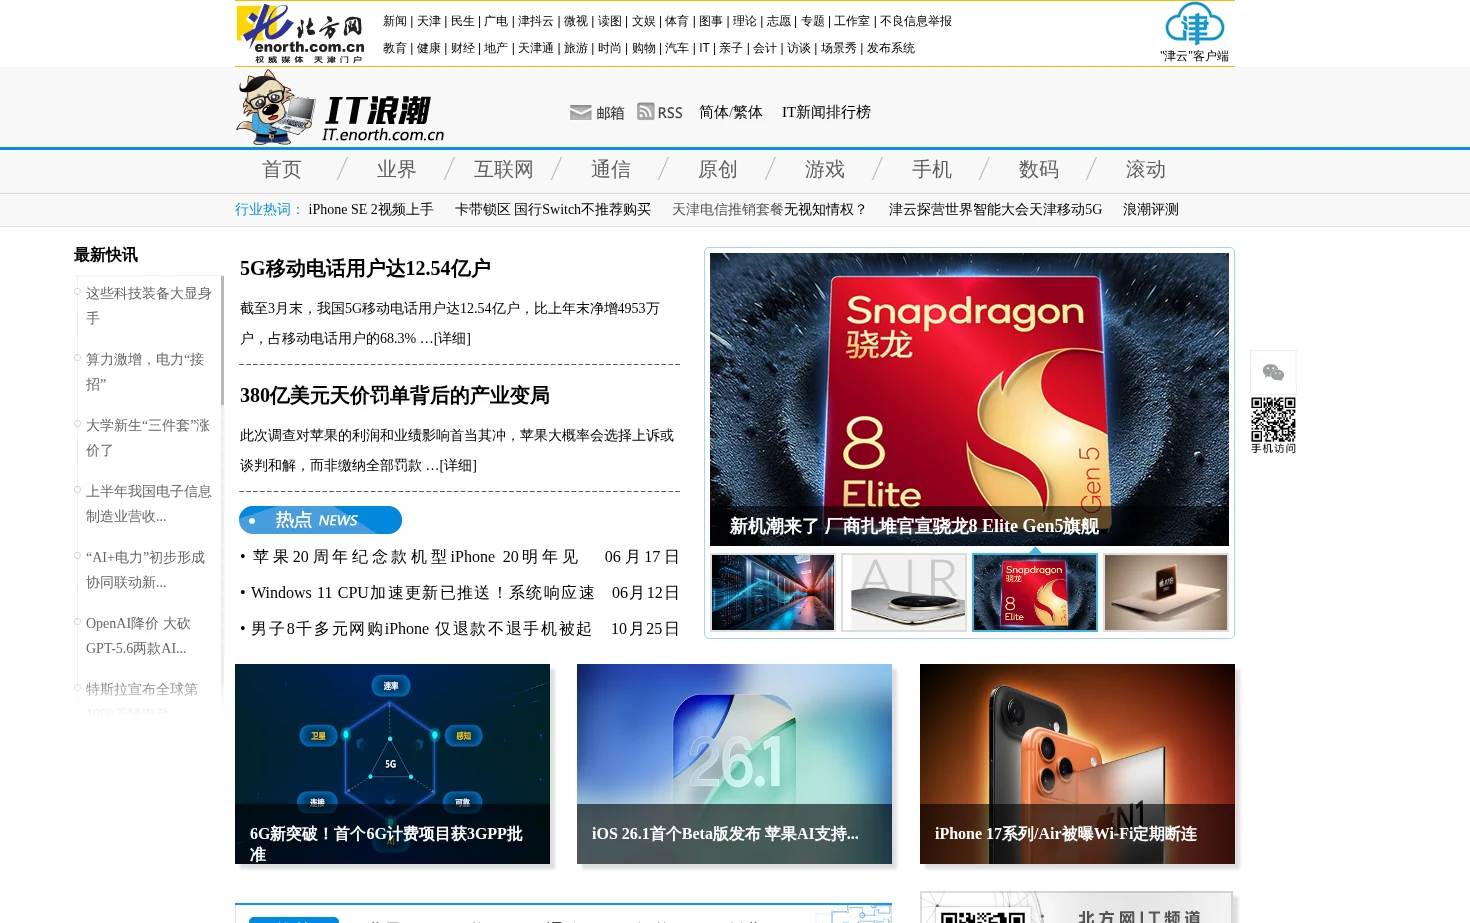Select the AIR phone carousel thumbnail
Image resolution: width=1470 pixels, height=923 pixels.
point(904,593)
